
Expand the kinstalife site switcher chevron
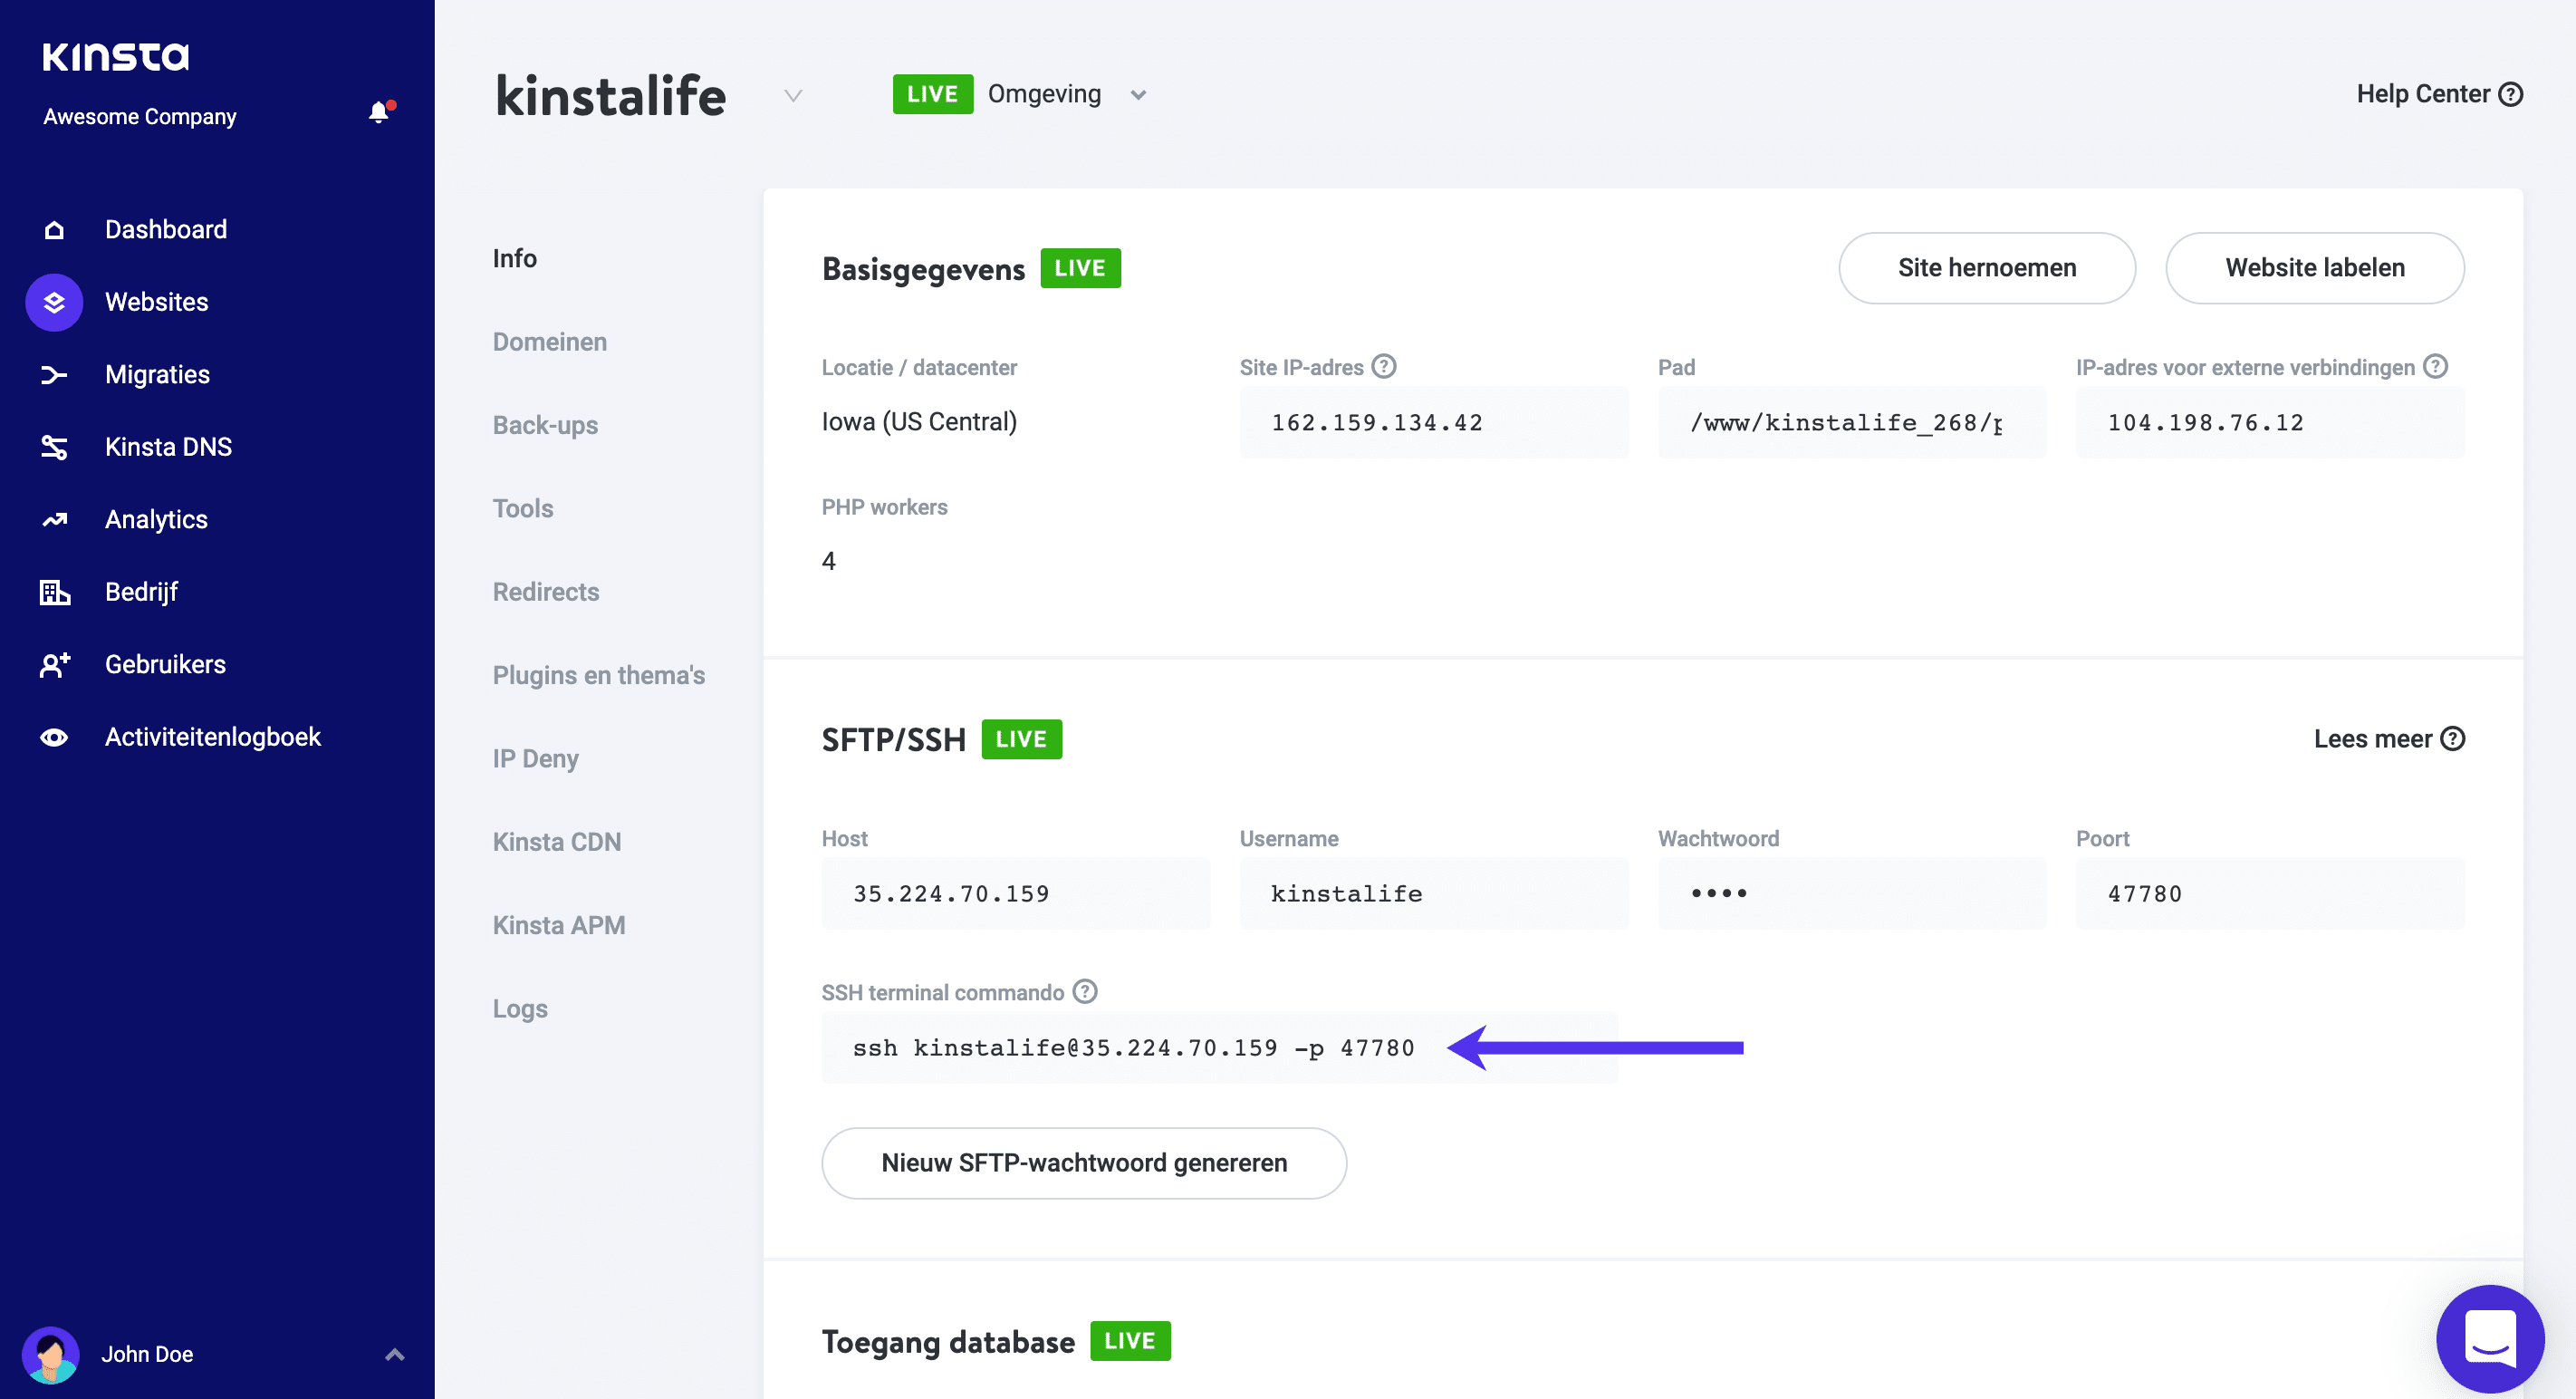tap(793, 96)
